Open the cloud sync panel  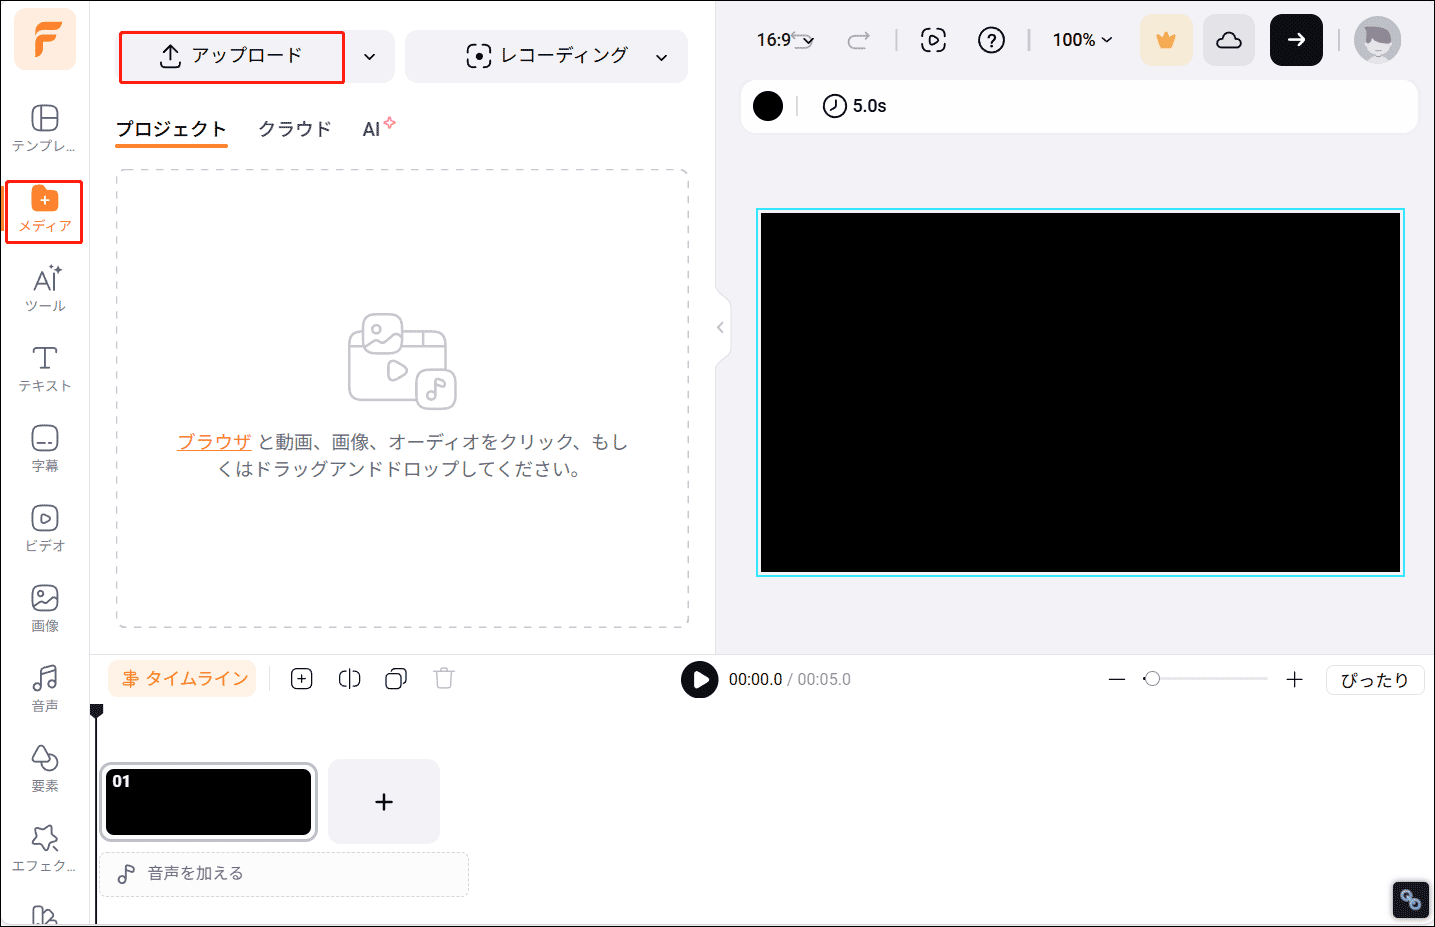[1229, 40]
